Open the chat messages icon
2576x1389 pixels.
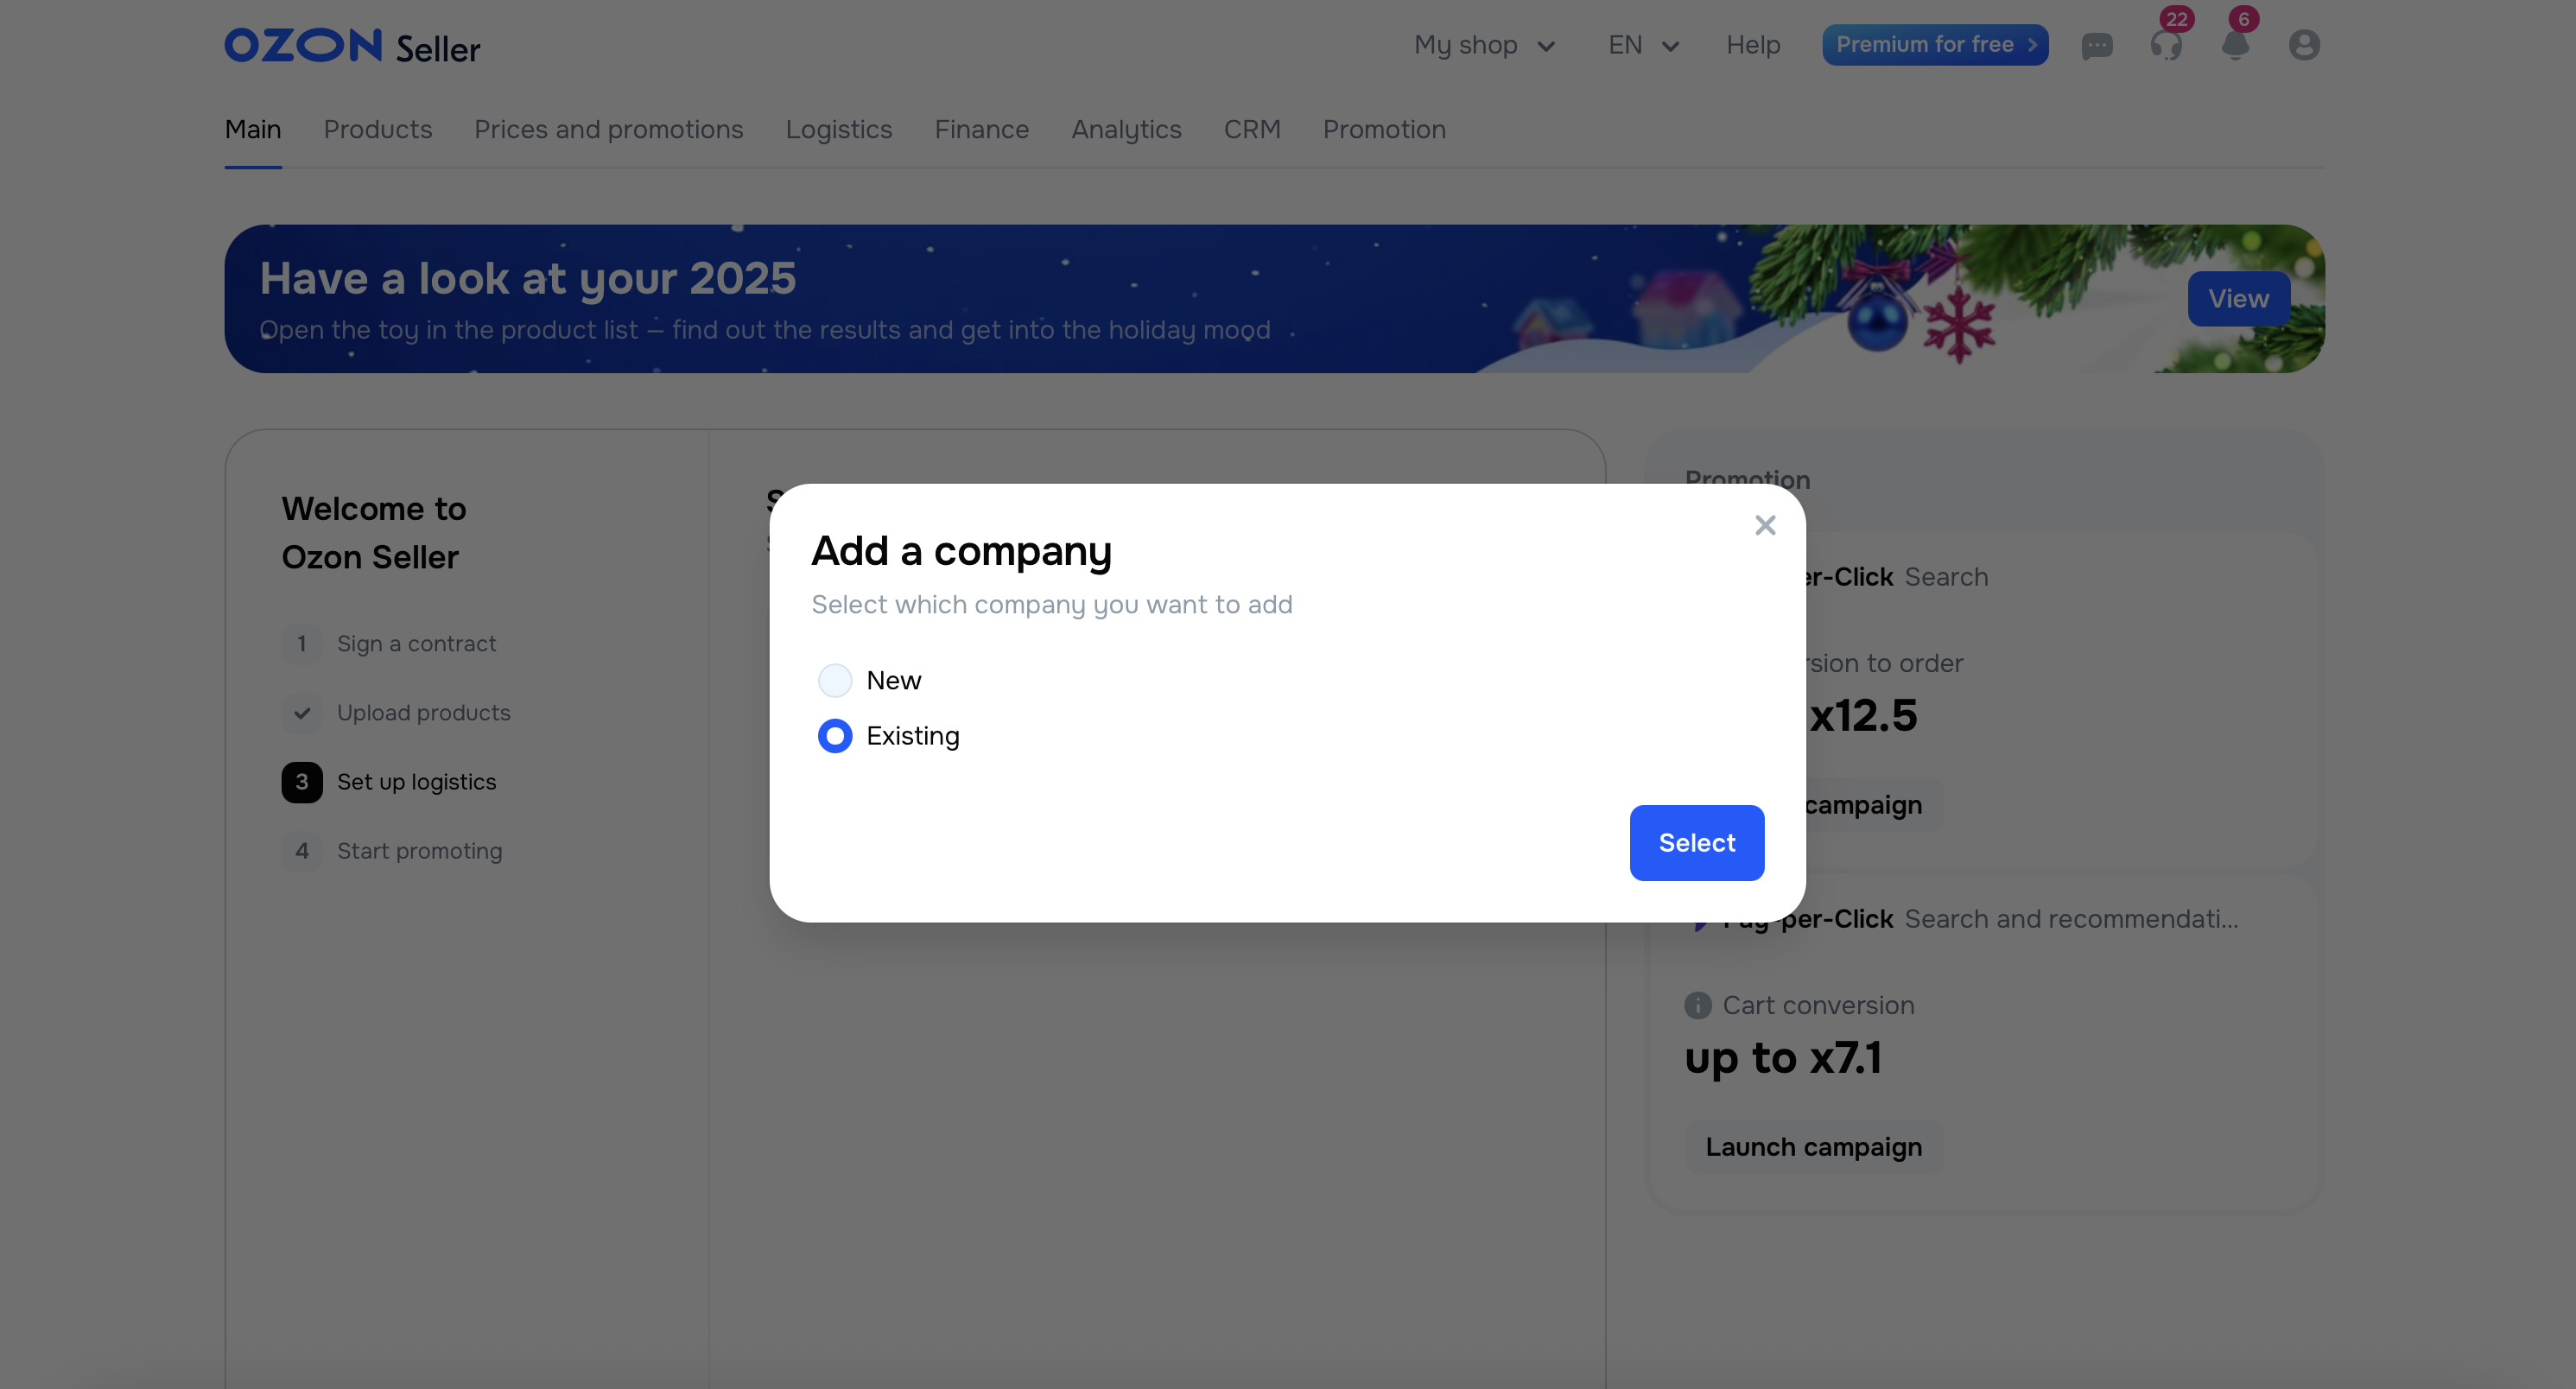coord(2097,45)
